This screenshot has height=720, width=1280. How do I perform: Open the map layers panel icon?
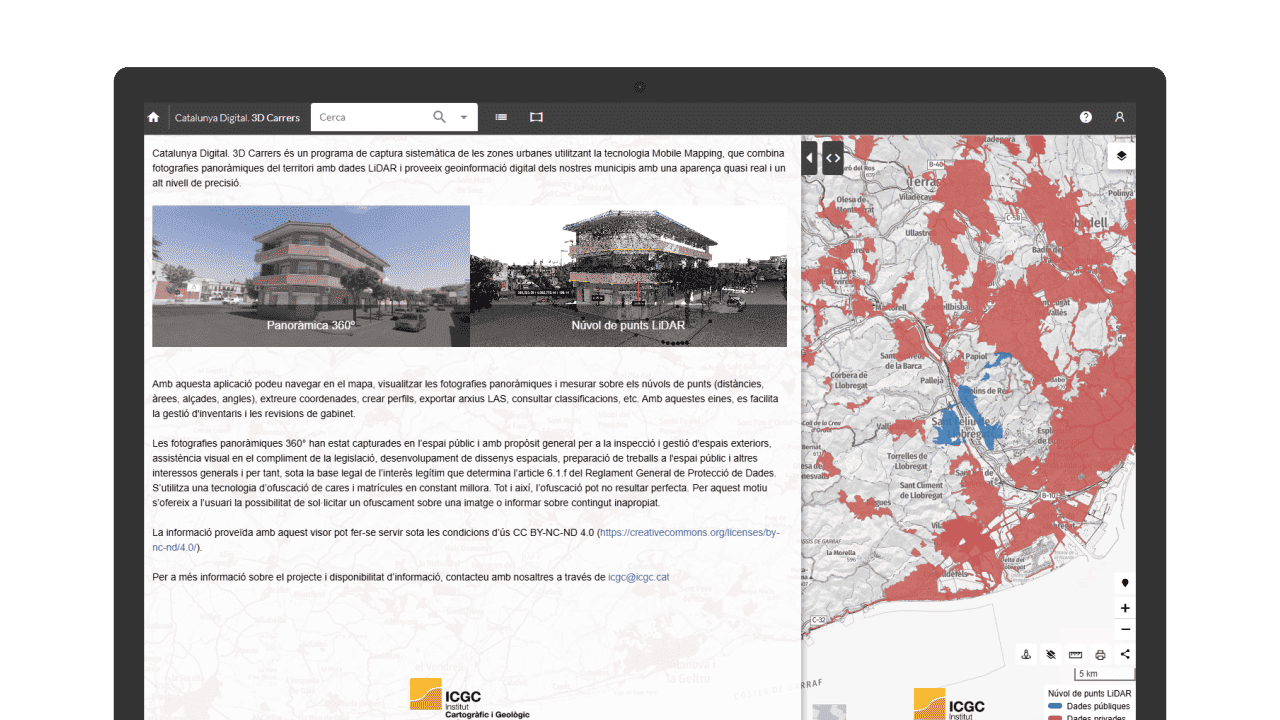(x=1121, y=156)
